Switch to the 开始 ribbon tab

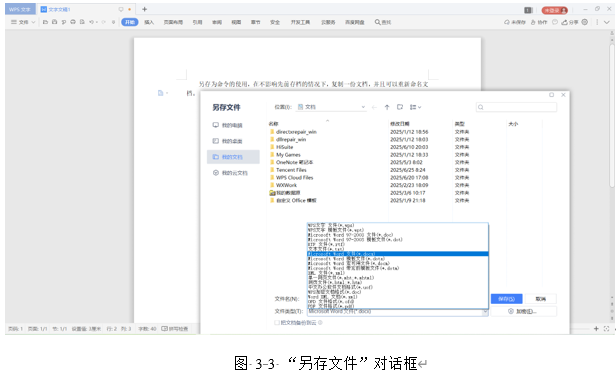[130, 22]
